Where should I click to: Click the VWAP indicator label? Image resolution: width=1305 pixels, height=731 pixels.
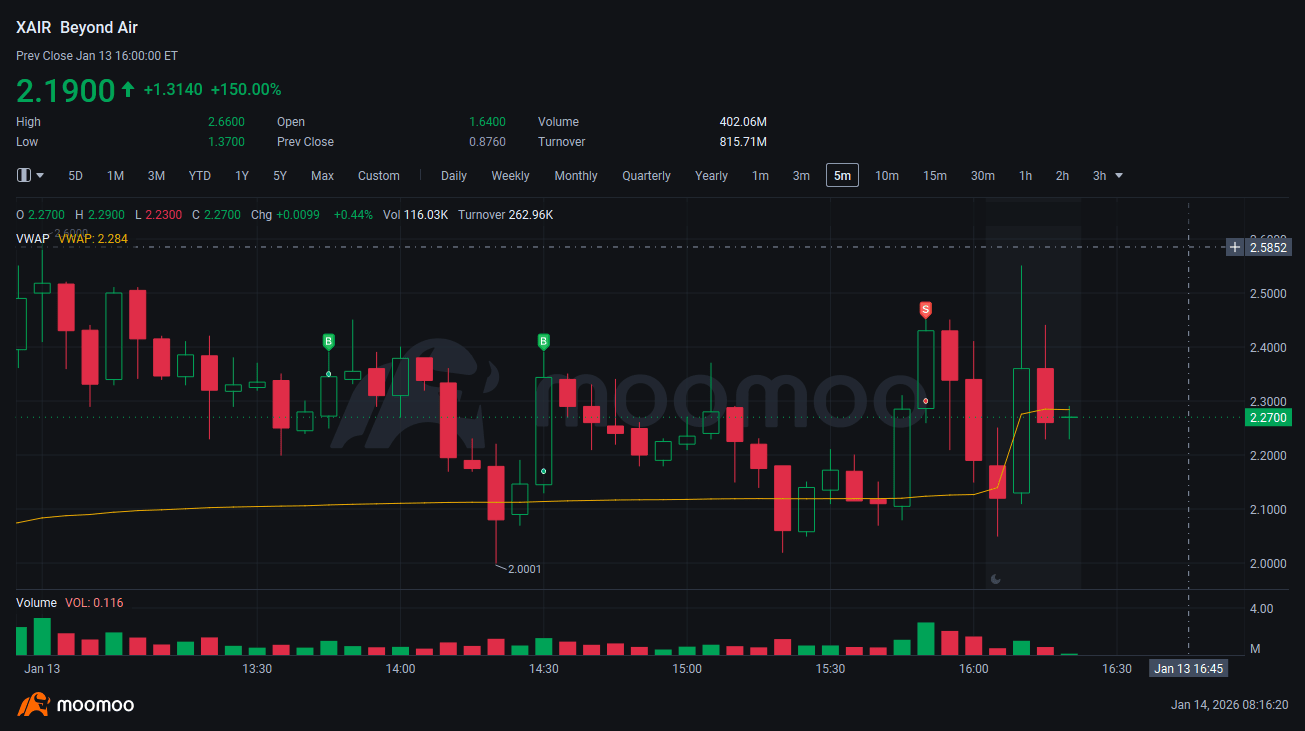pyautogui.click(x=33, y=238)
